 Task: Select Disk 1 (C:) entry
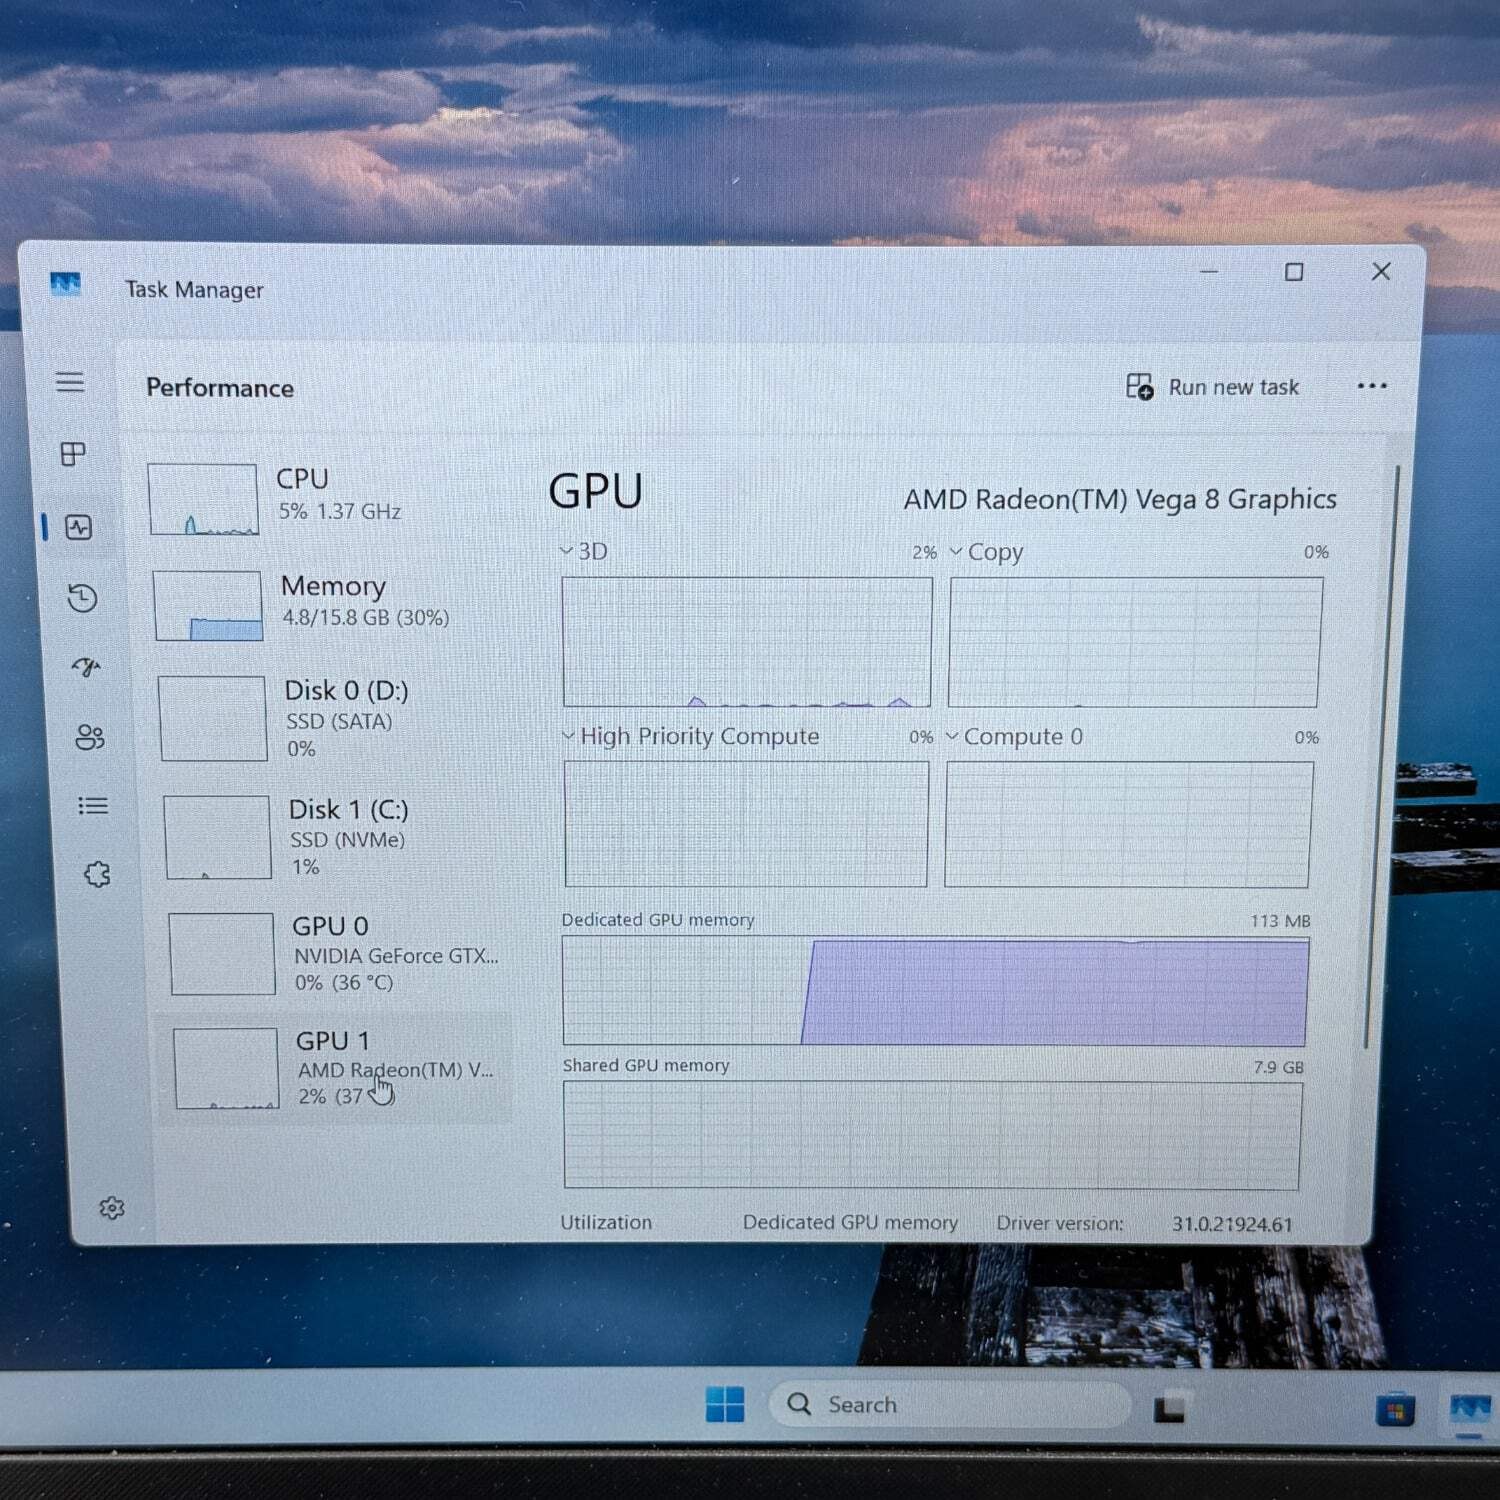[334, 837]
